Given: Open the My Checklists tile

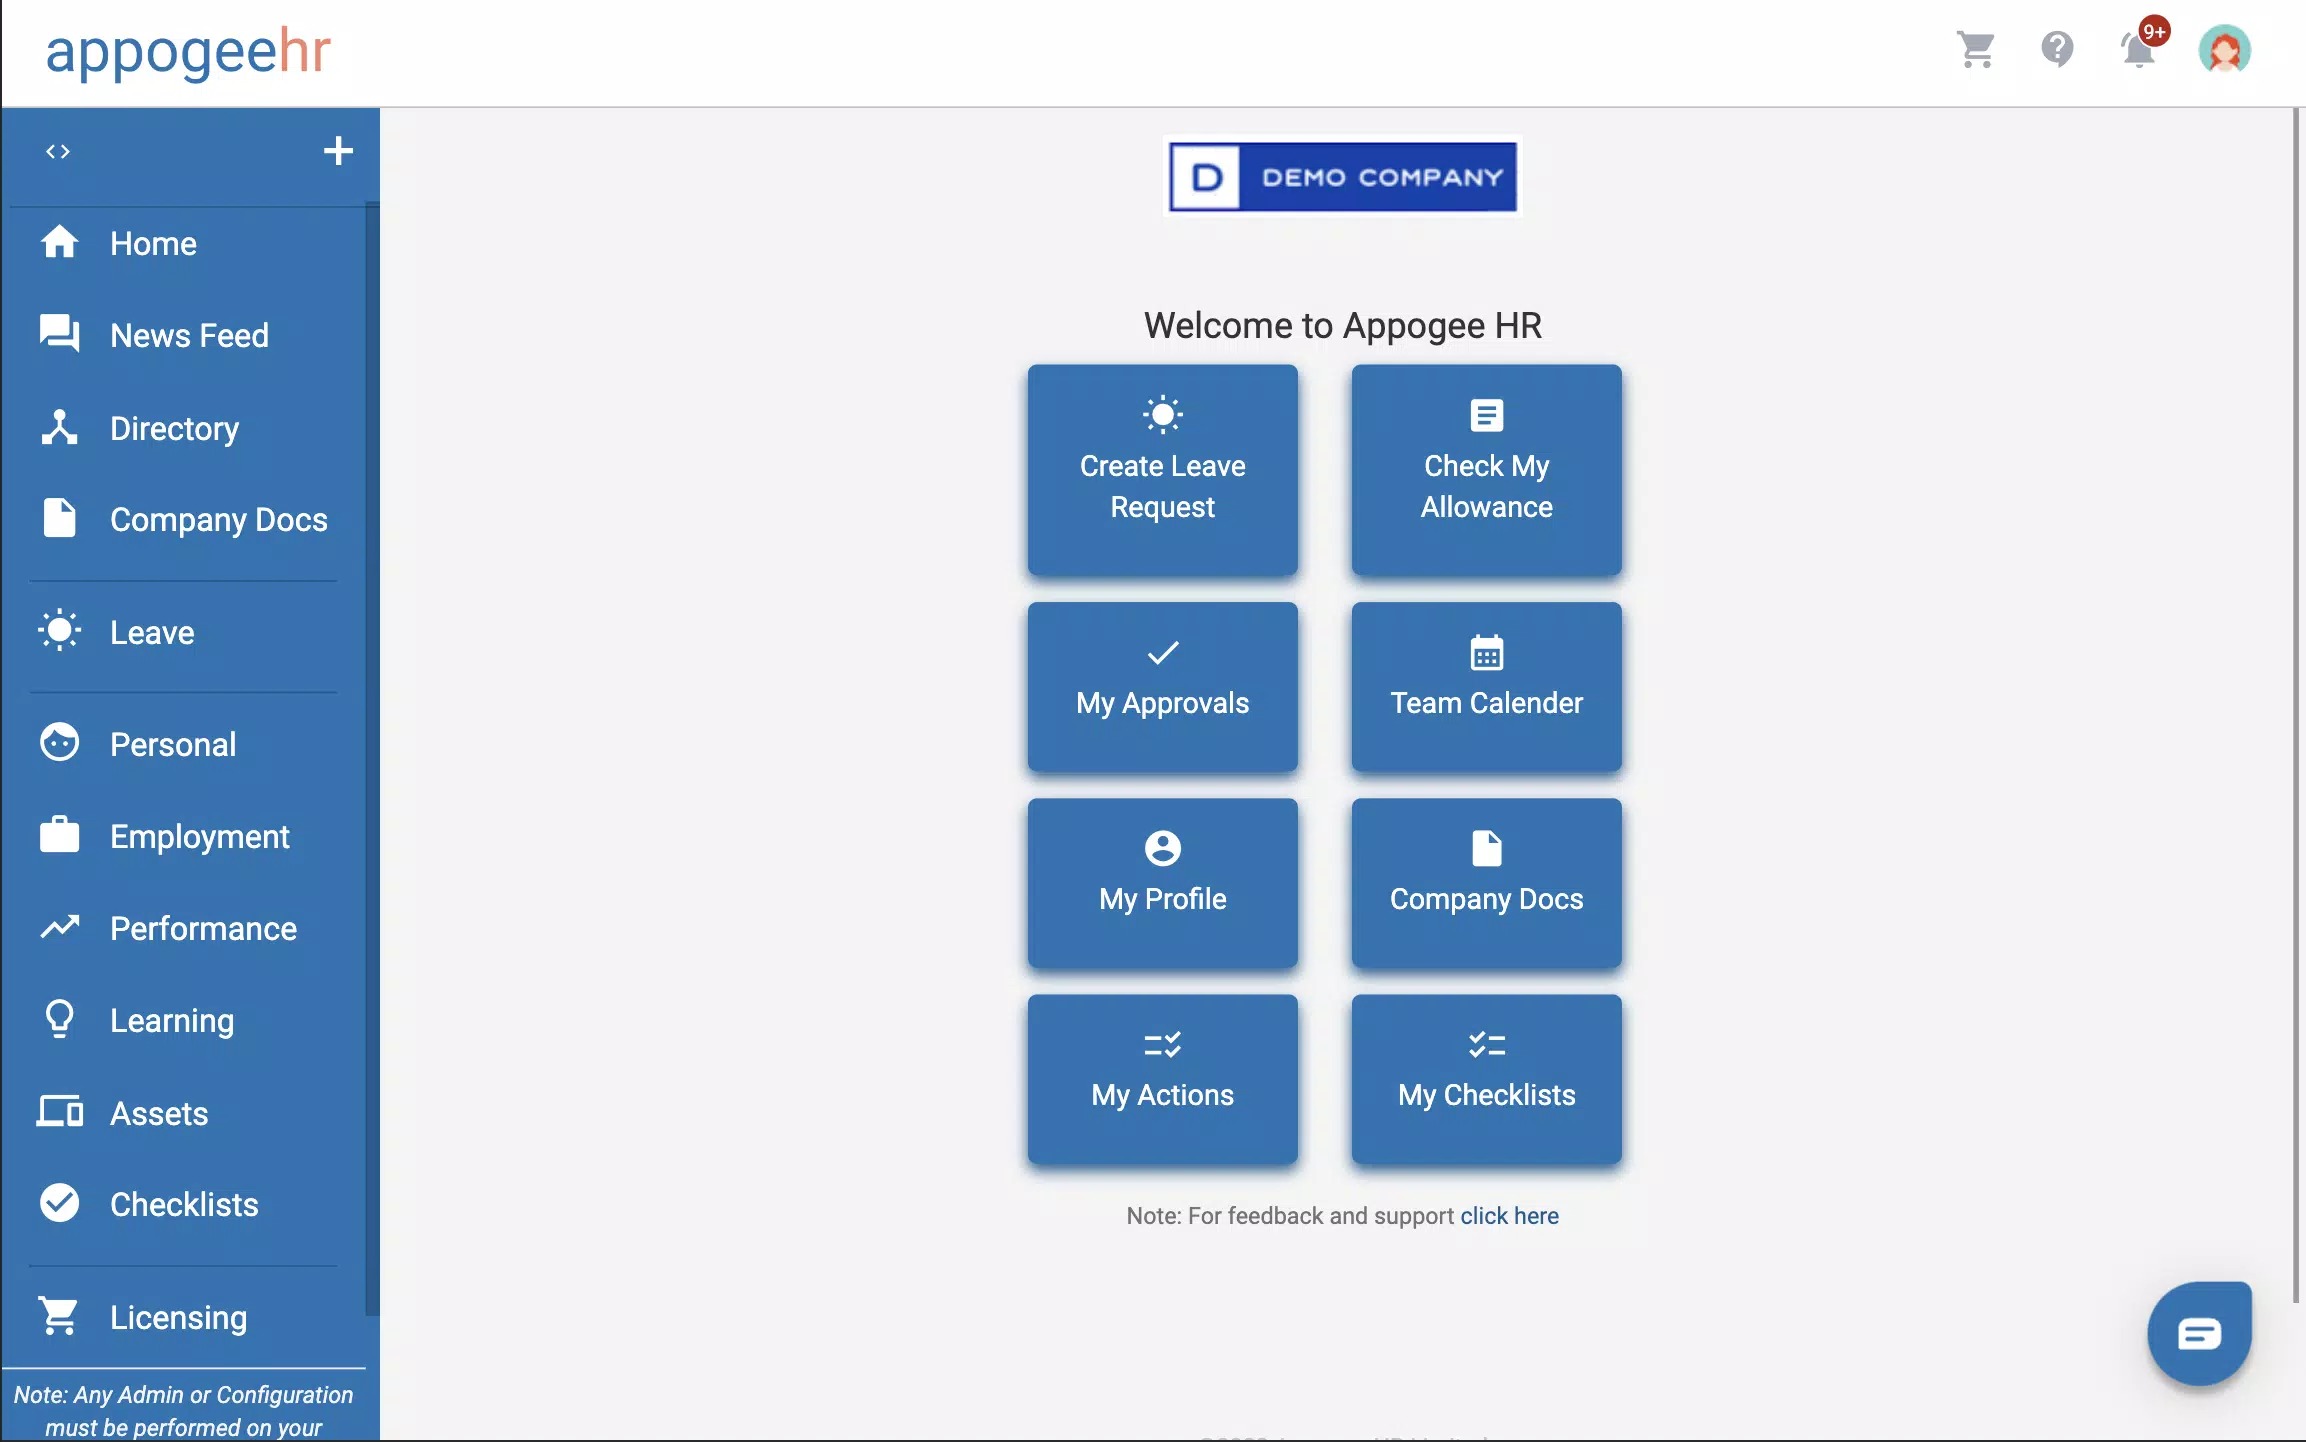Looking at the screenshot, I should point(1486,1078).
